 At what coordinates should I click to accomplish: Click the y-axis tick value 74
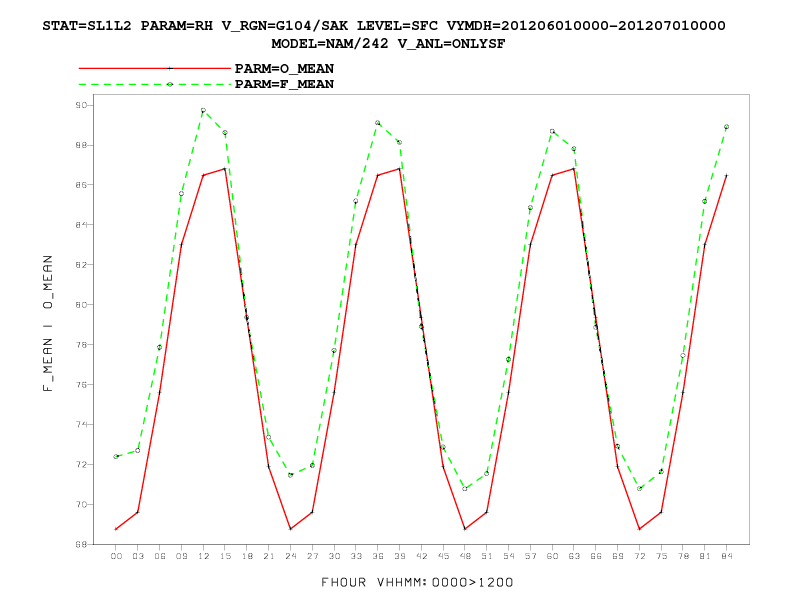coord(81,424)
